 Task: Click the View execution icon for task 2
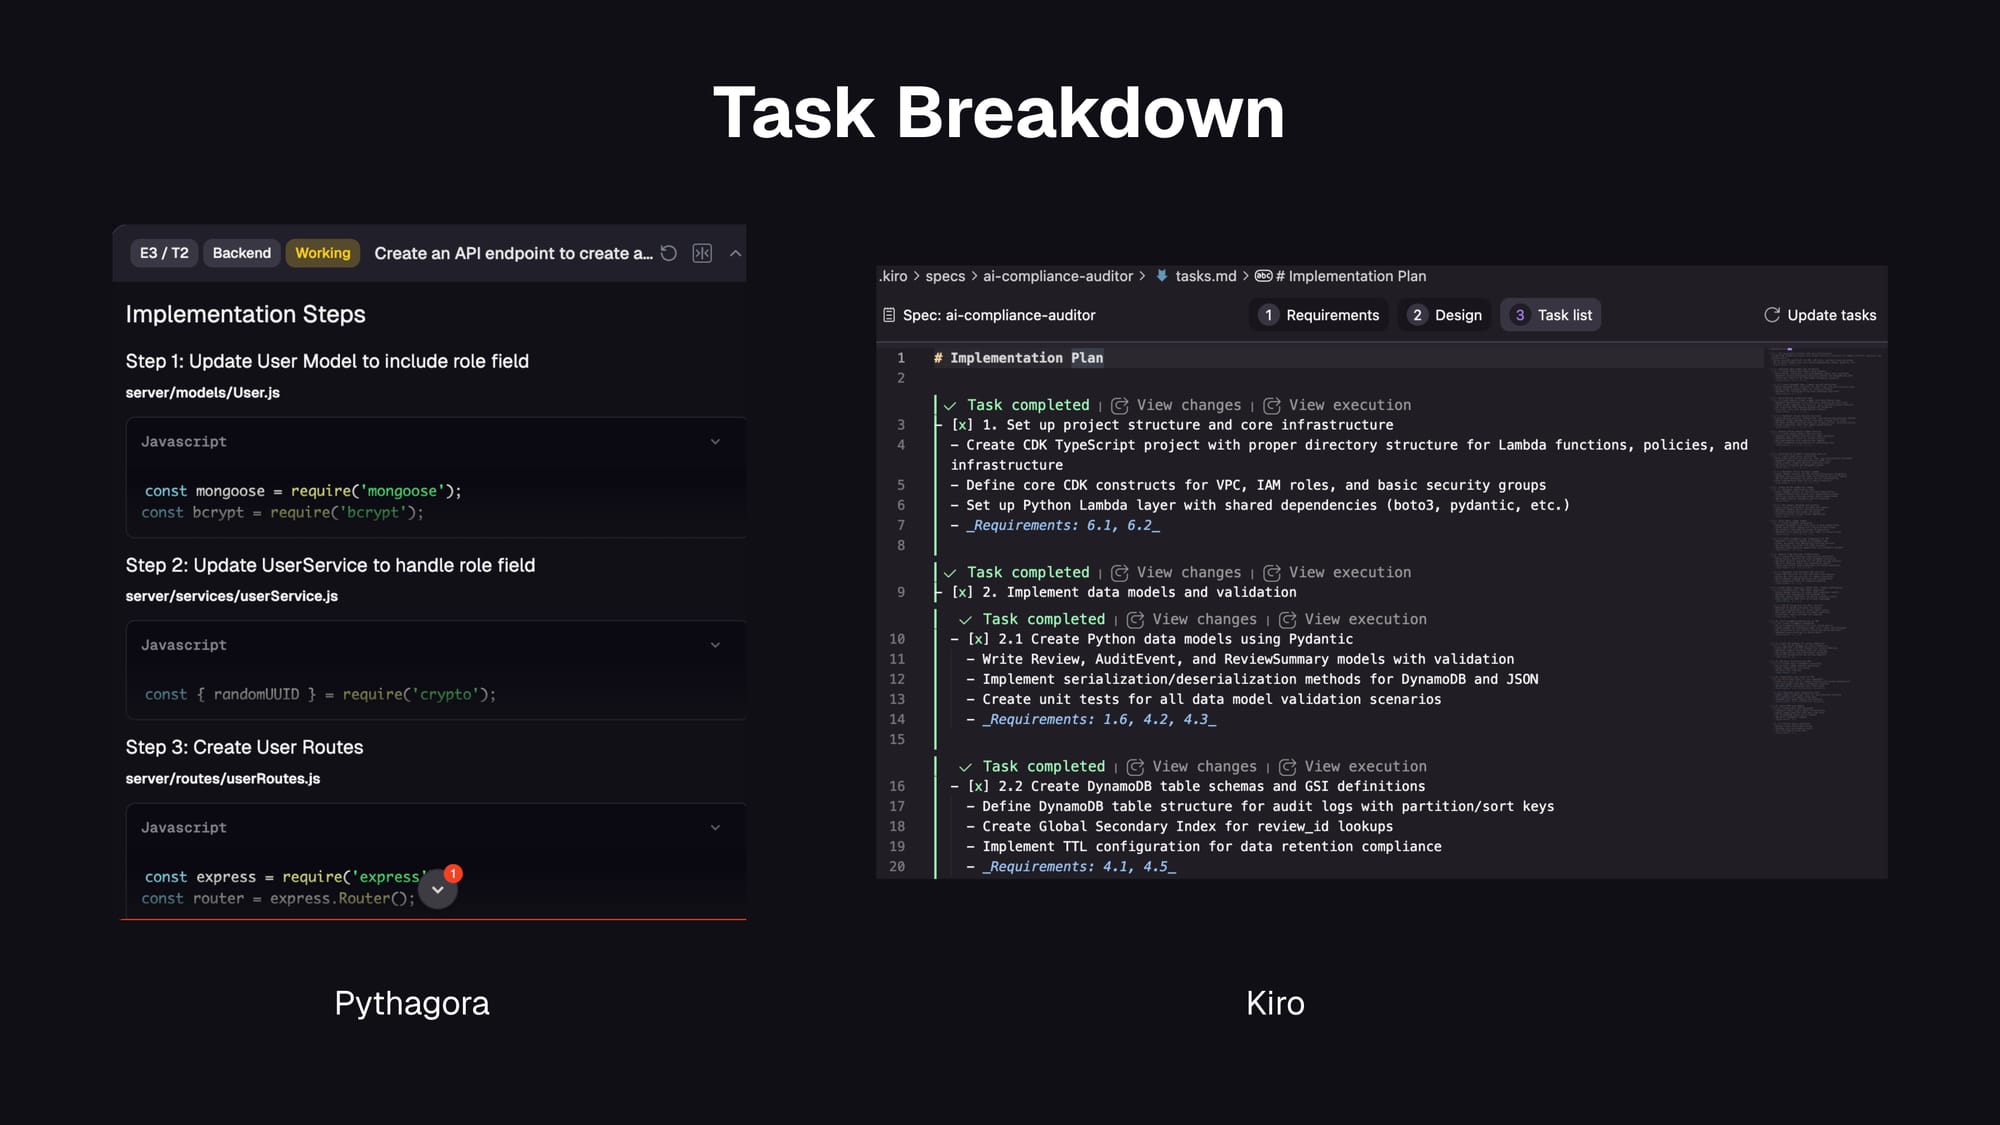1272,572
